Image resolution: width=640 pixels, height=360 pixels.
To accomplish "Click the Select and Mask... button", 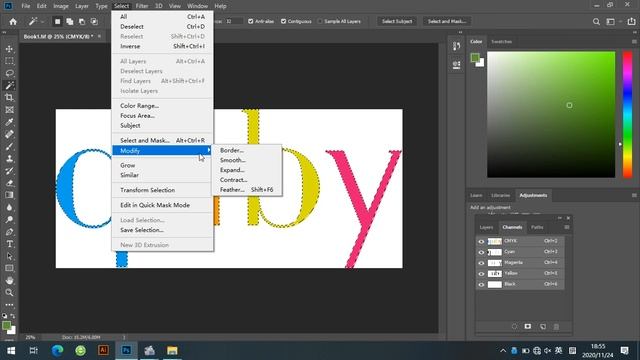I will point(447,21).
